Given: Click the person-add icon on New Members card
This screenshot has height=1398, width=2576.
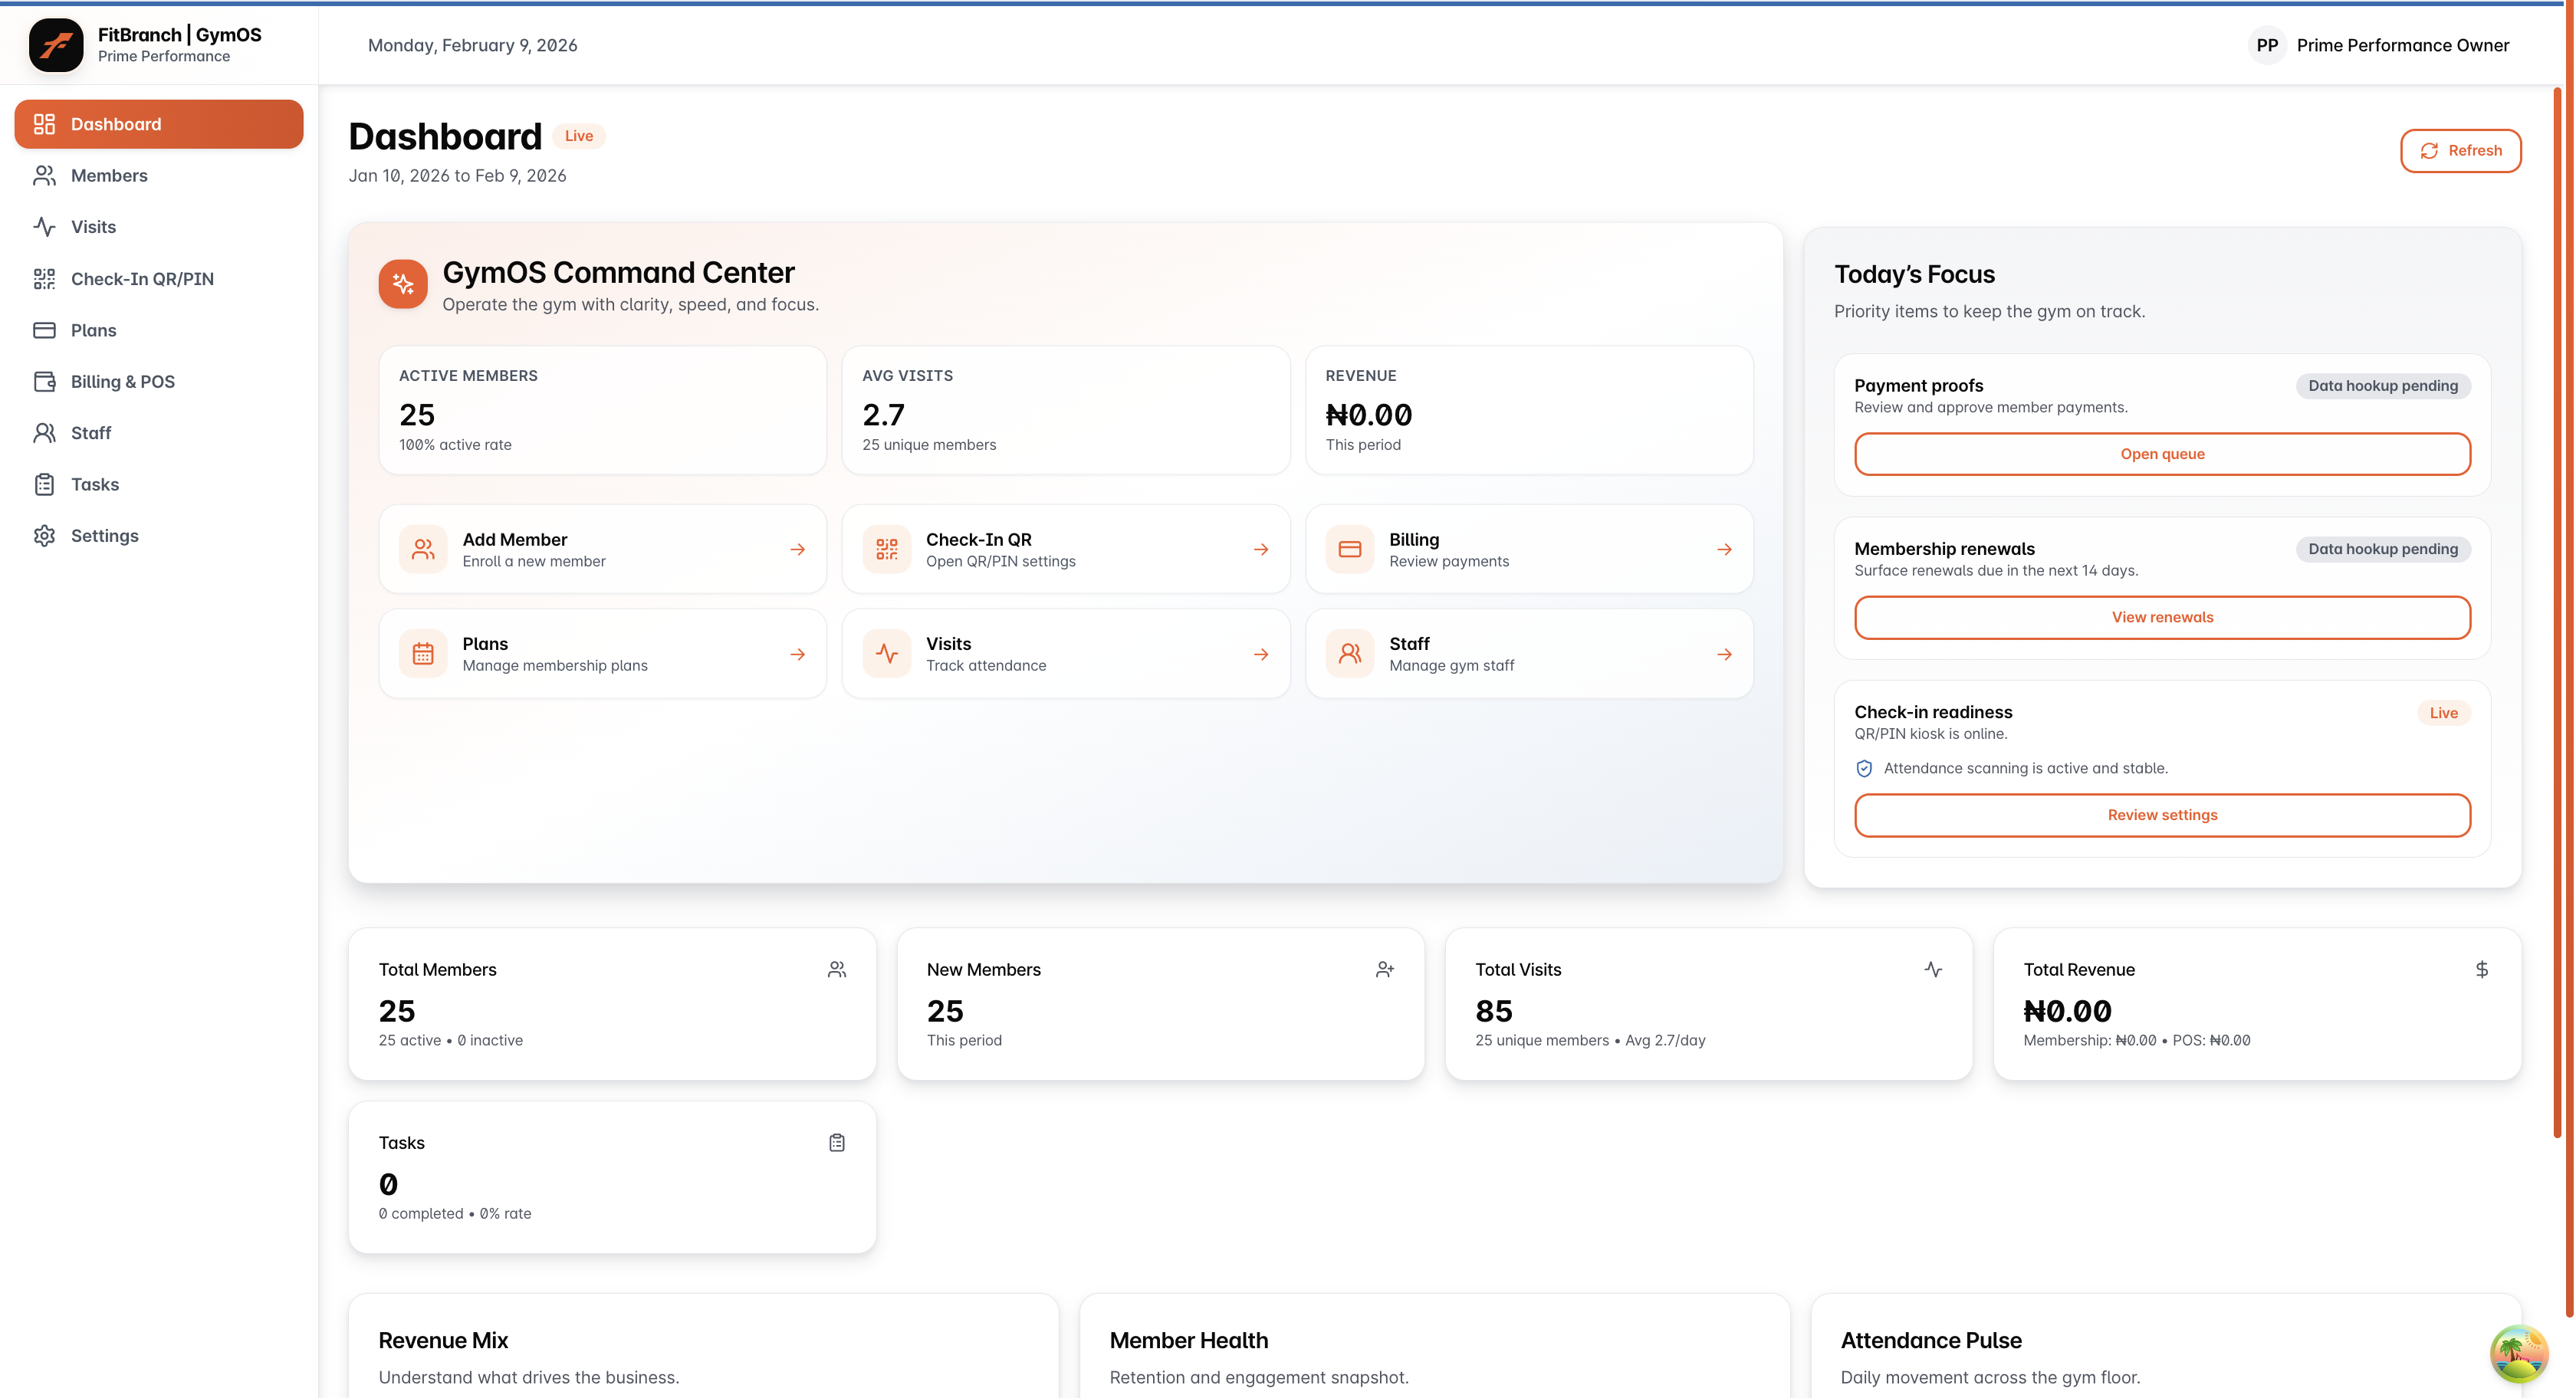Looking at the screenshot, I should click(x=1384, y=969).
